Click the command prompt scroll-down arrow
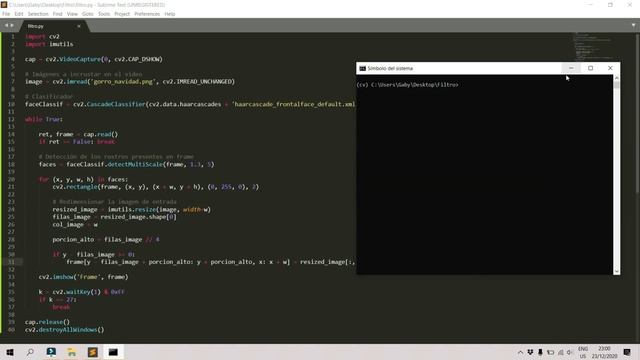640x360 pixels. pos(616,271)
